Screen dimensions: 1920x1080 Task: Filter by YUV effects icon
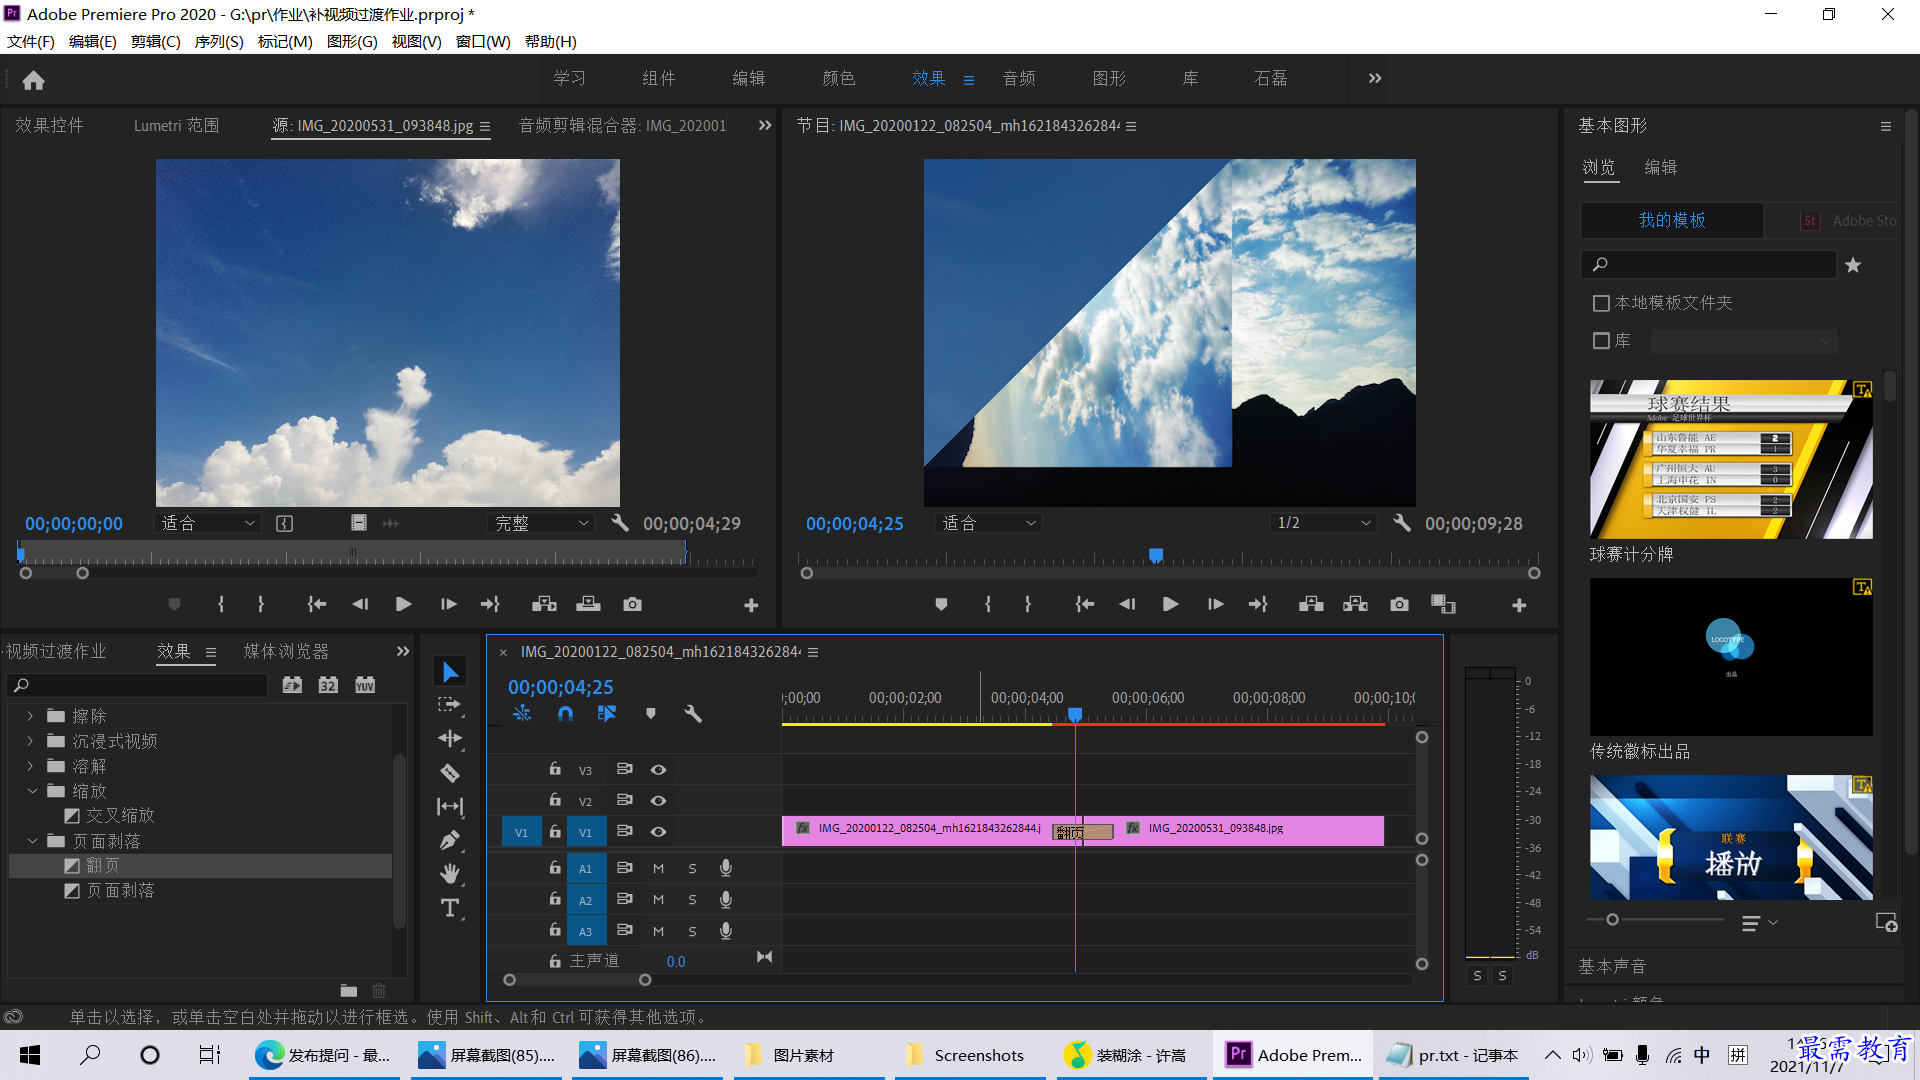coord(365,685)
